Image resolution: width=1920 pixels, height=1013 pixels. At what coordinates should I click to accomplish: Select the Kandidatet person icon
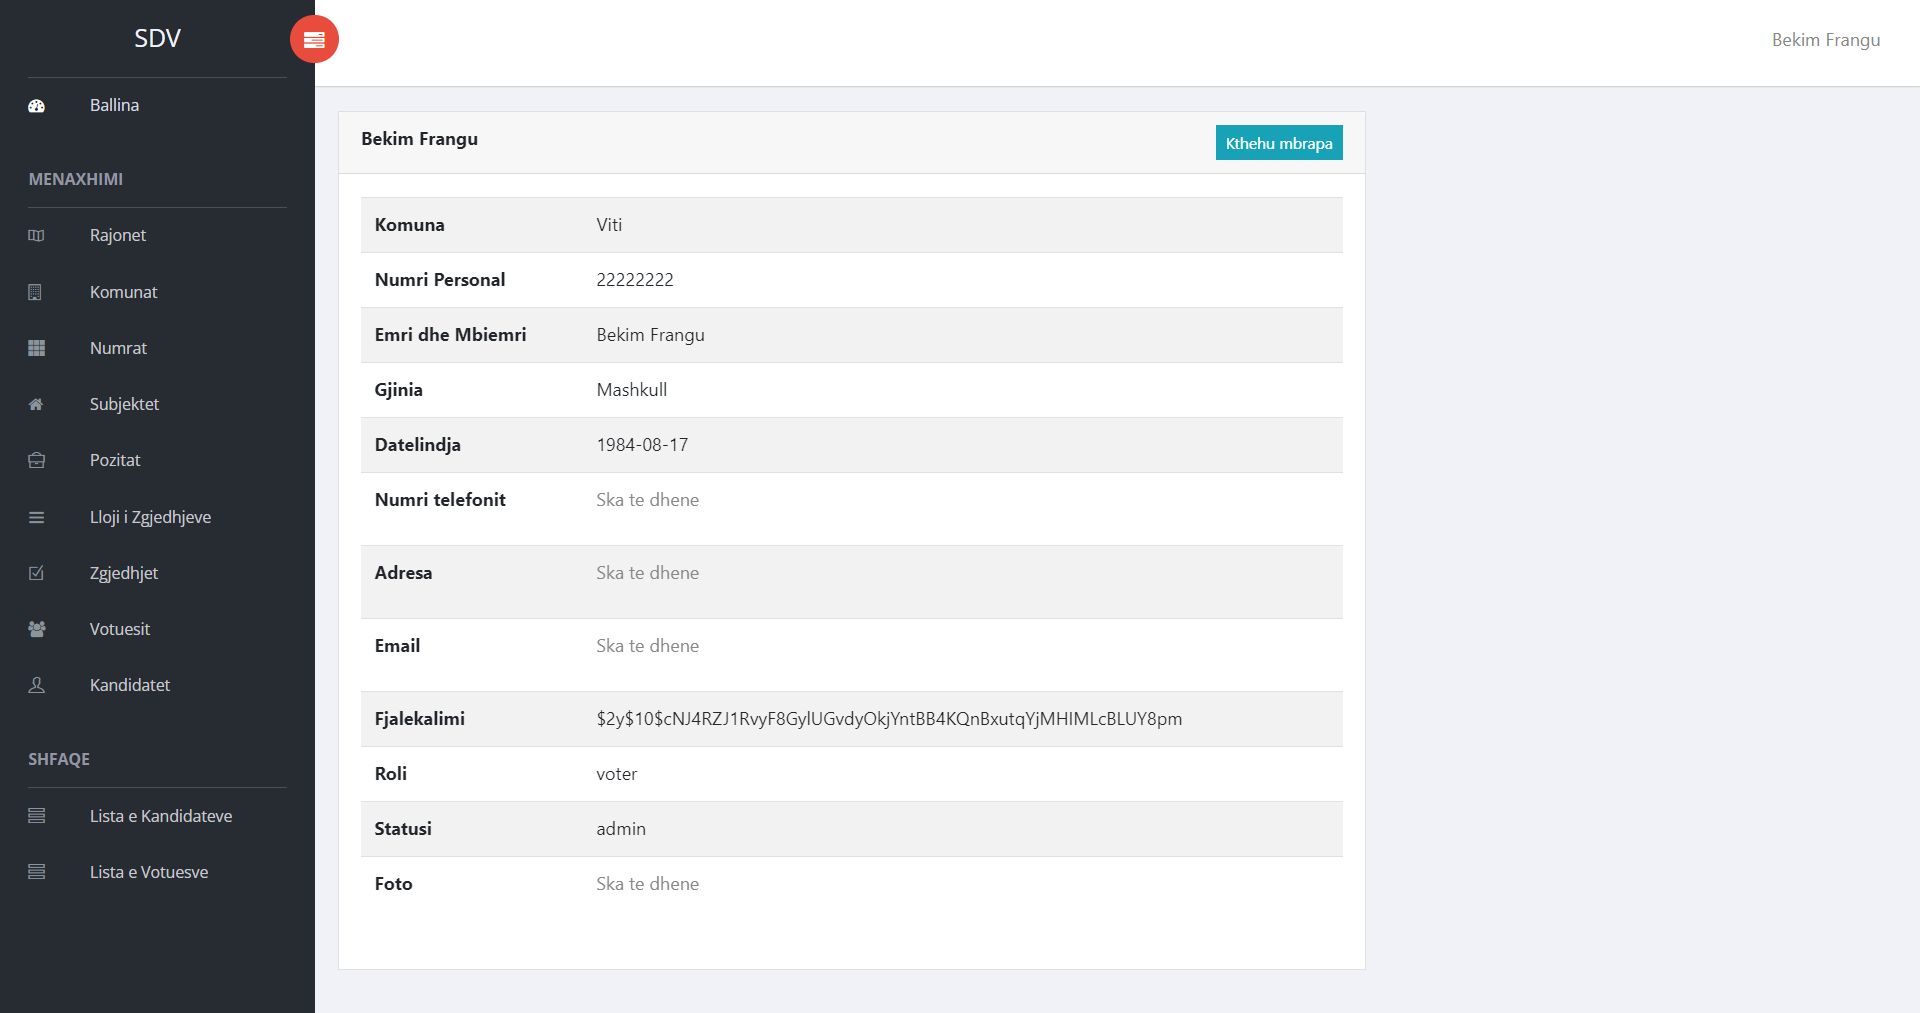click(x=36, y=685)
